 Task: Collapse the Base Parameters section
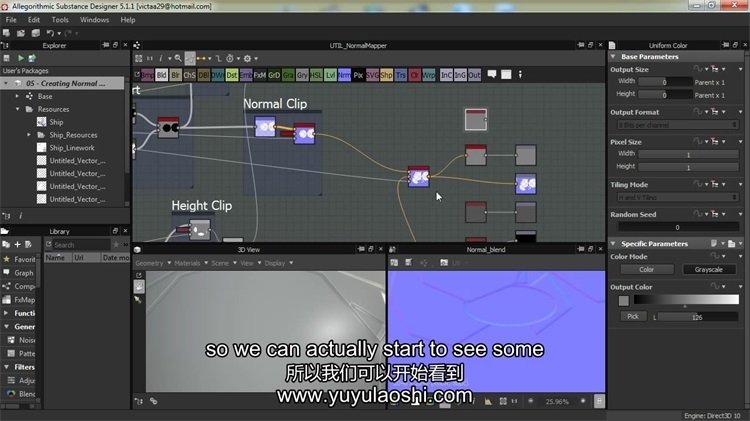coord(614,57)
